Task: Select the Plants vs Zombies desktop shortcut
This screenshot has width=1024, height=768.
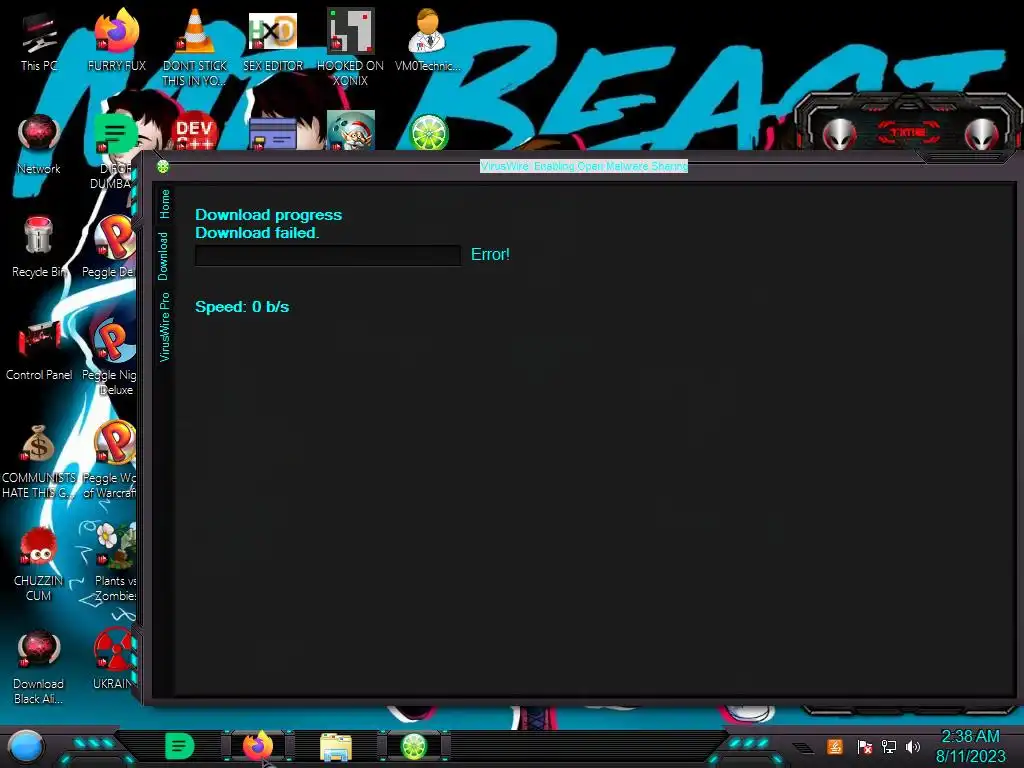Action: tap(115, 563)
